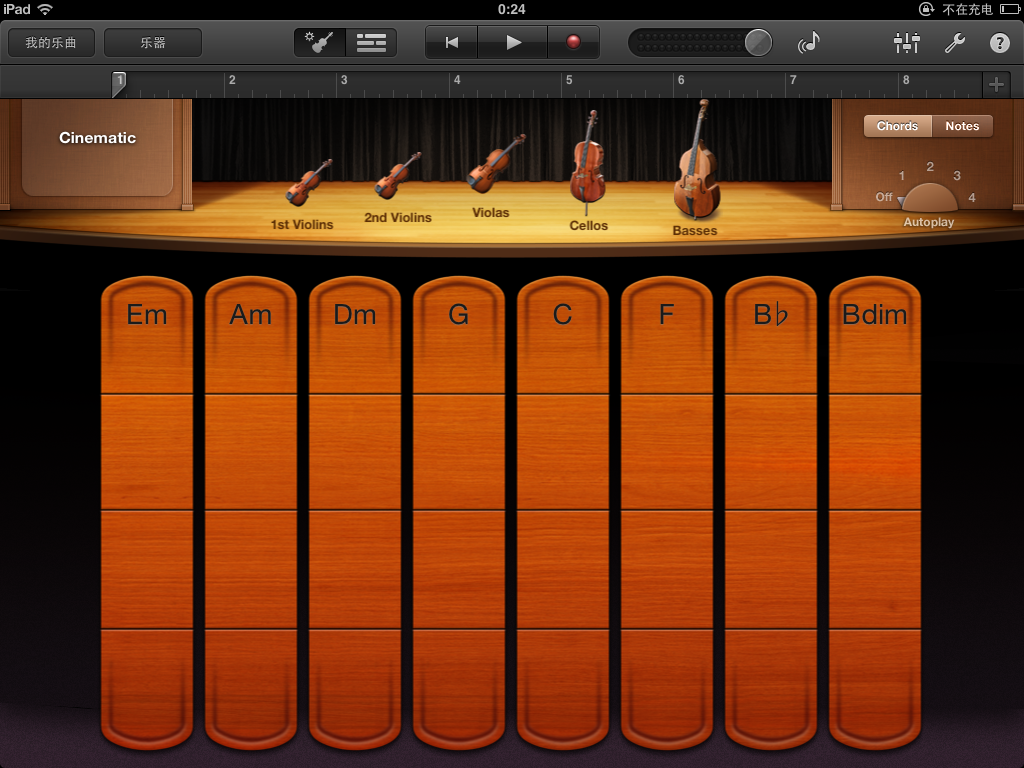Switch to the Notes tab
The width and height of the screenshot is (1024, 768).
(962, 126)
